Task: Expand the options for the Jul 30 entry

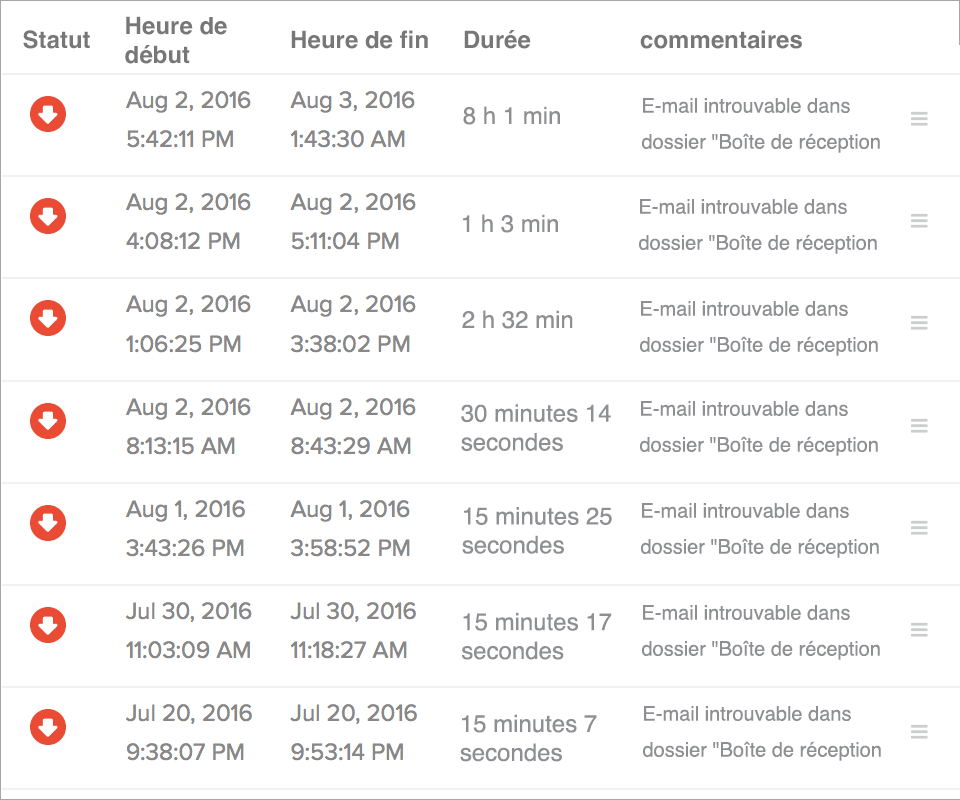Action: (919, 629)
